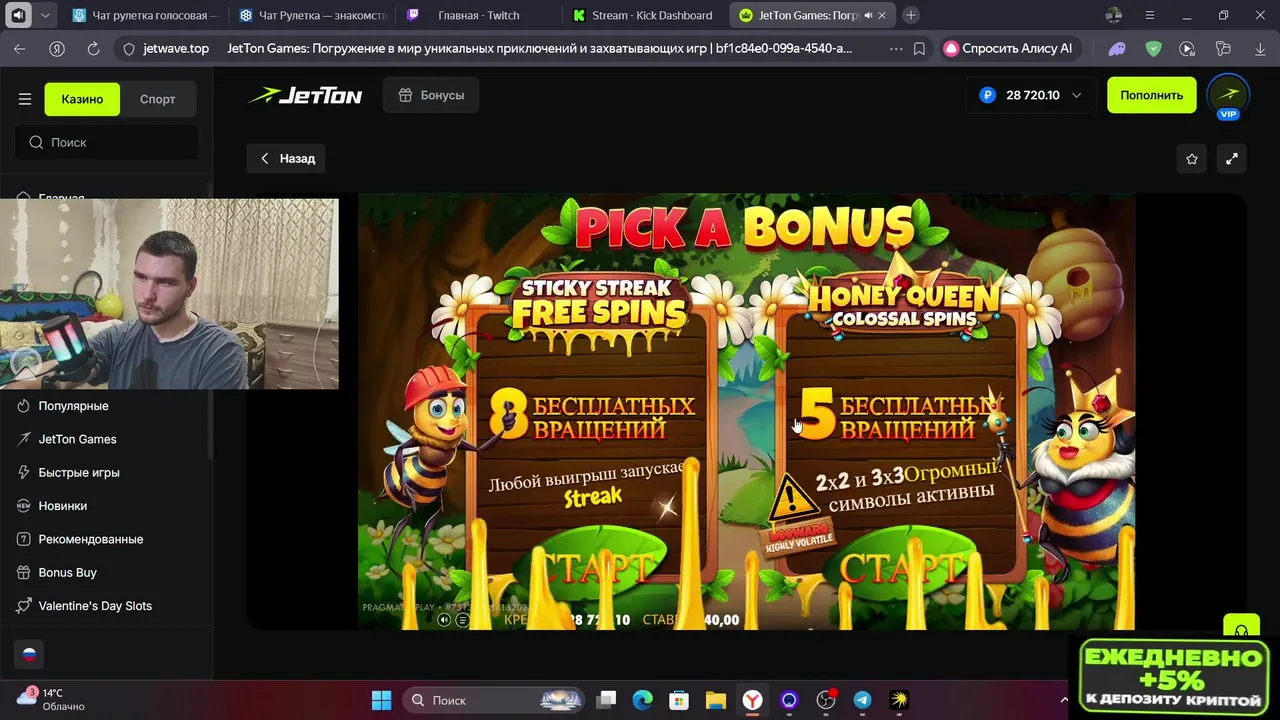This screenshot has height=720, width=1280.
Task: Show hidden system tray icons
Action: pyautogui.click(x=1064, y=700)
